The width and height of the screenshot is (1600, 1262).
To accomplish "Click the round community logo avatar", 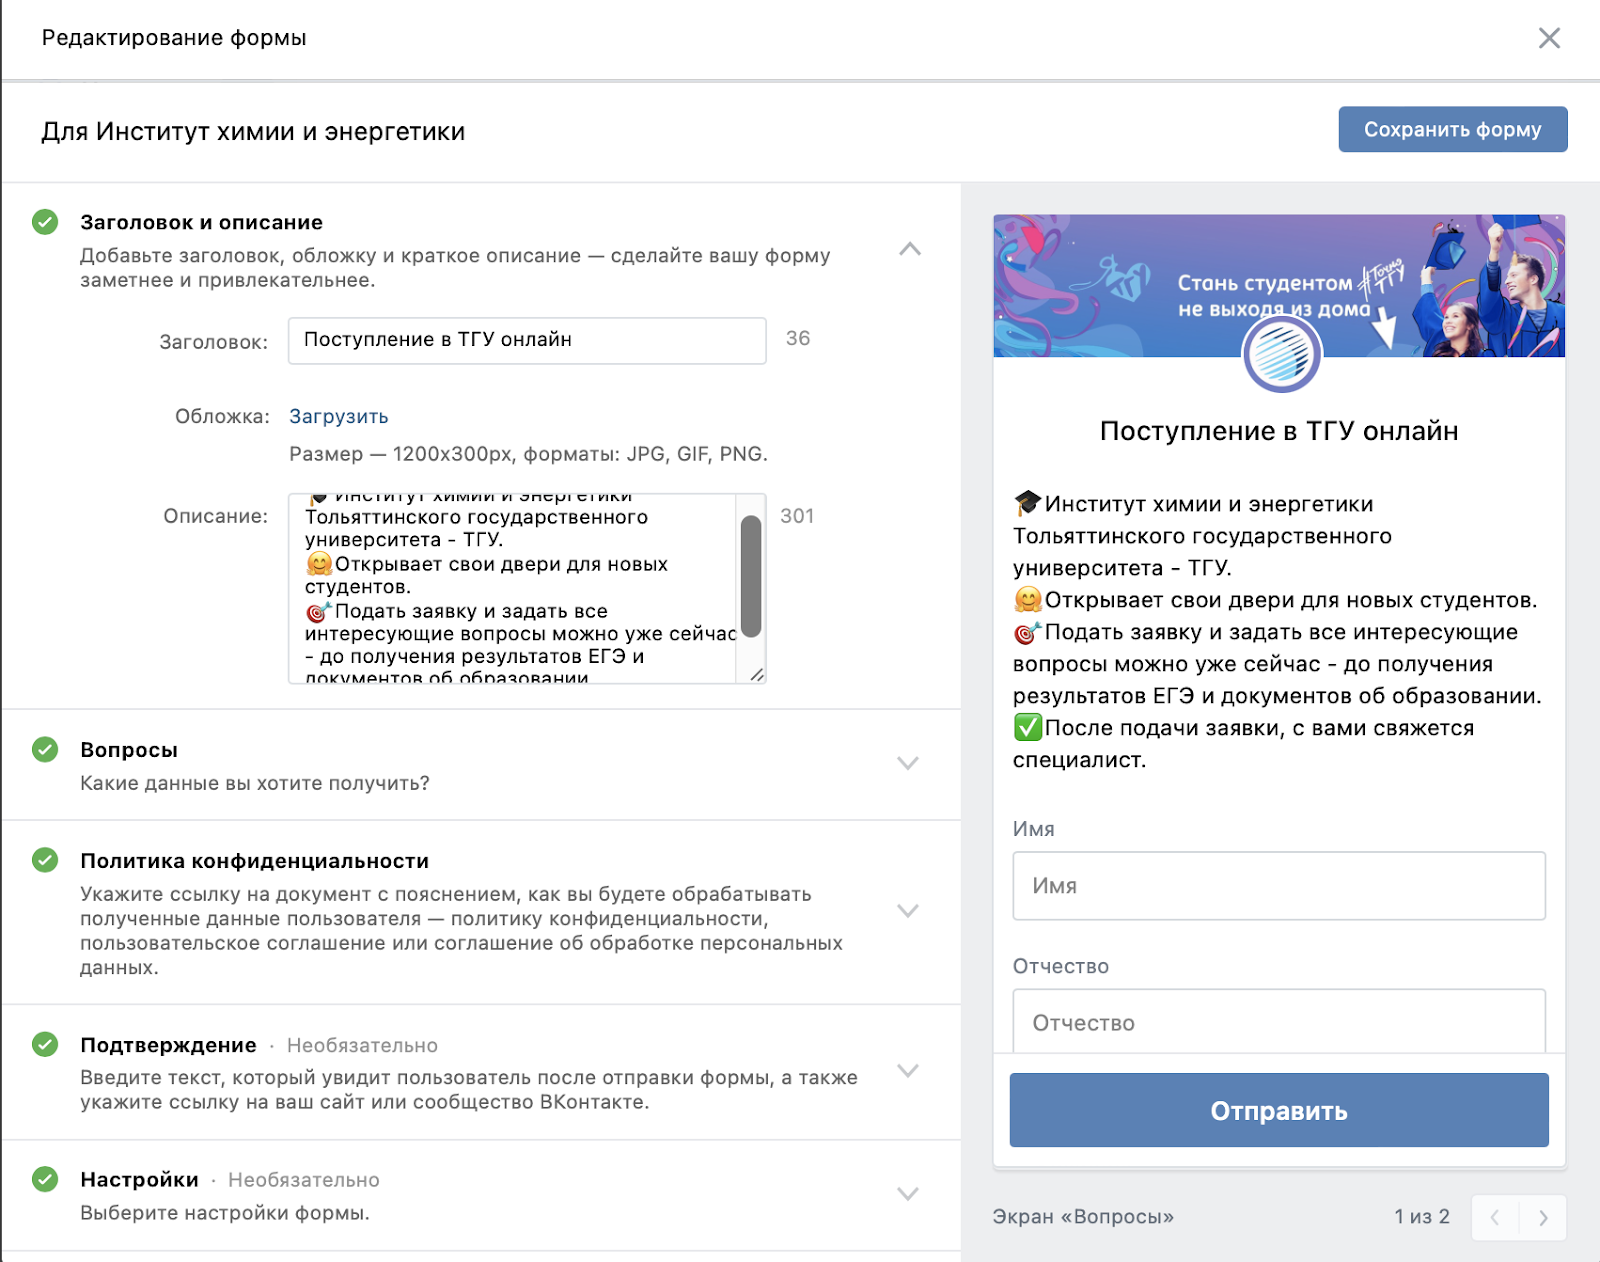I will click(x=1281, y=355).
